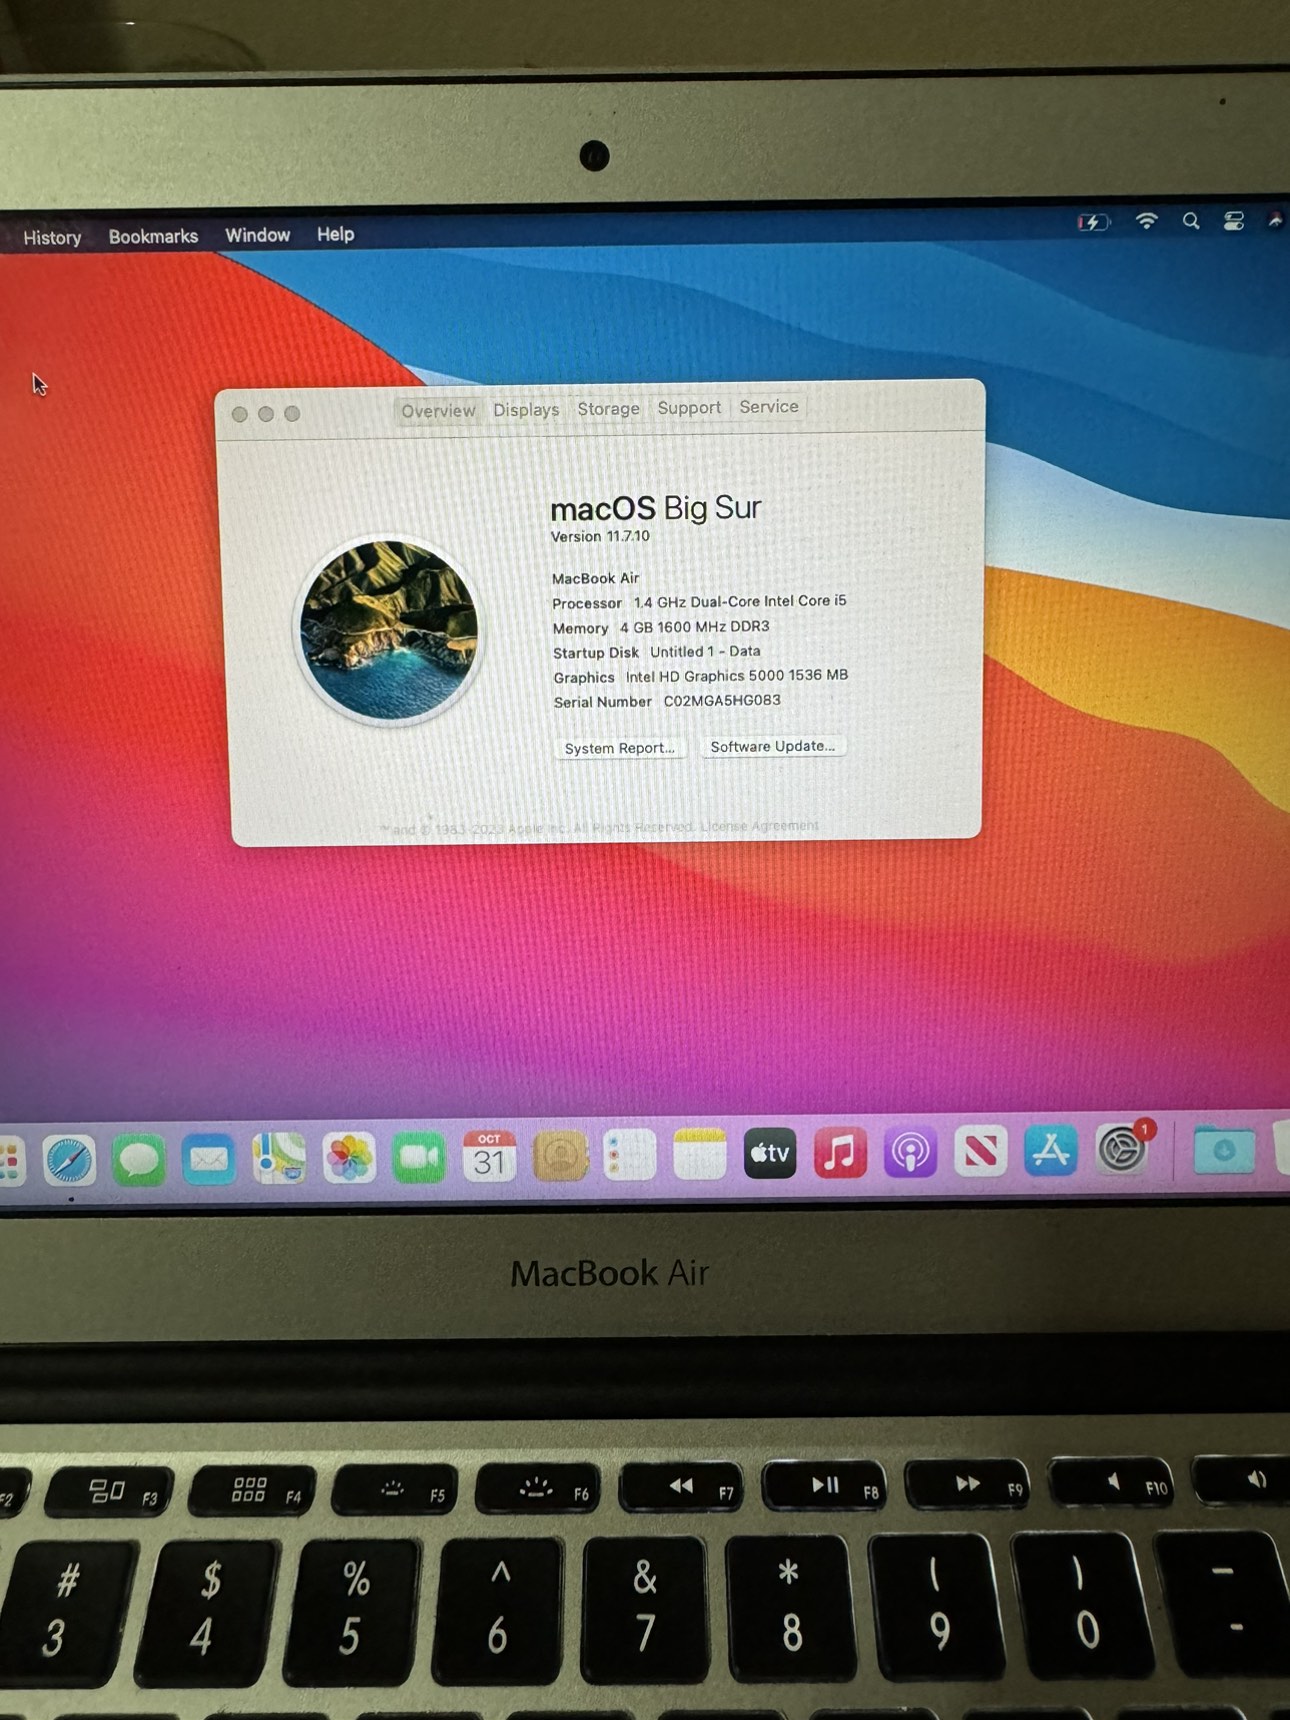Image resolution: width=1290 pixels, height=1720 pixels.
Task: Open the Podcasts app
Action: (910, 1152)
